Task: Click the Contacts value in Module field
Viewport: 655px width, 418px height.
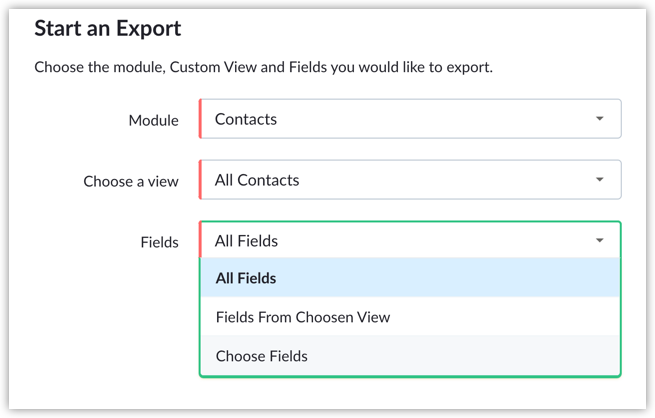Action: (x=246, y=119)
